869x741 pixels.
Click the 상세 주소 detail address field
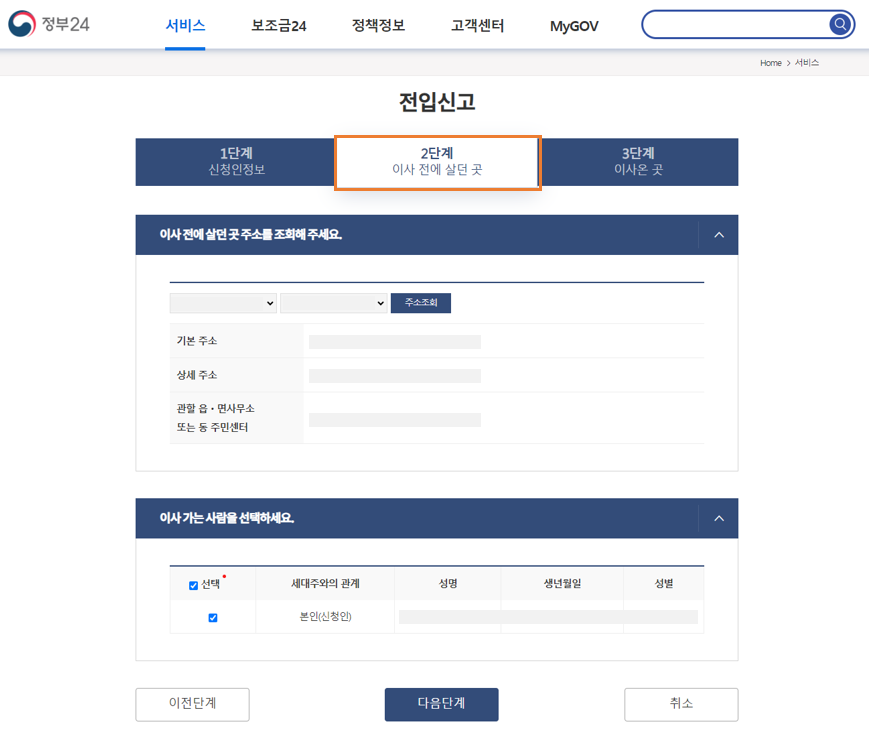(x=394, y=375)
